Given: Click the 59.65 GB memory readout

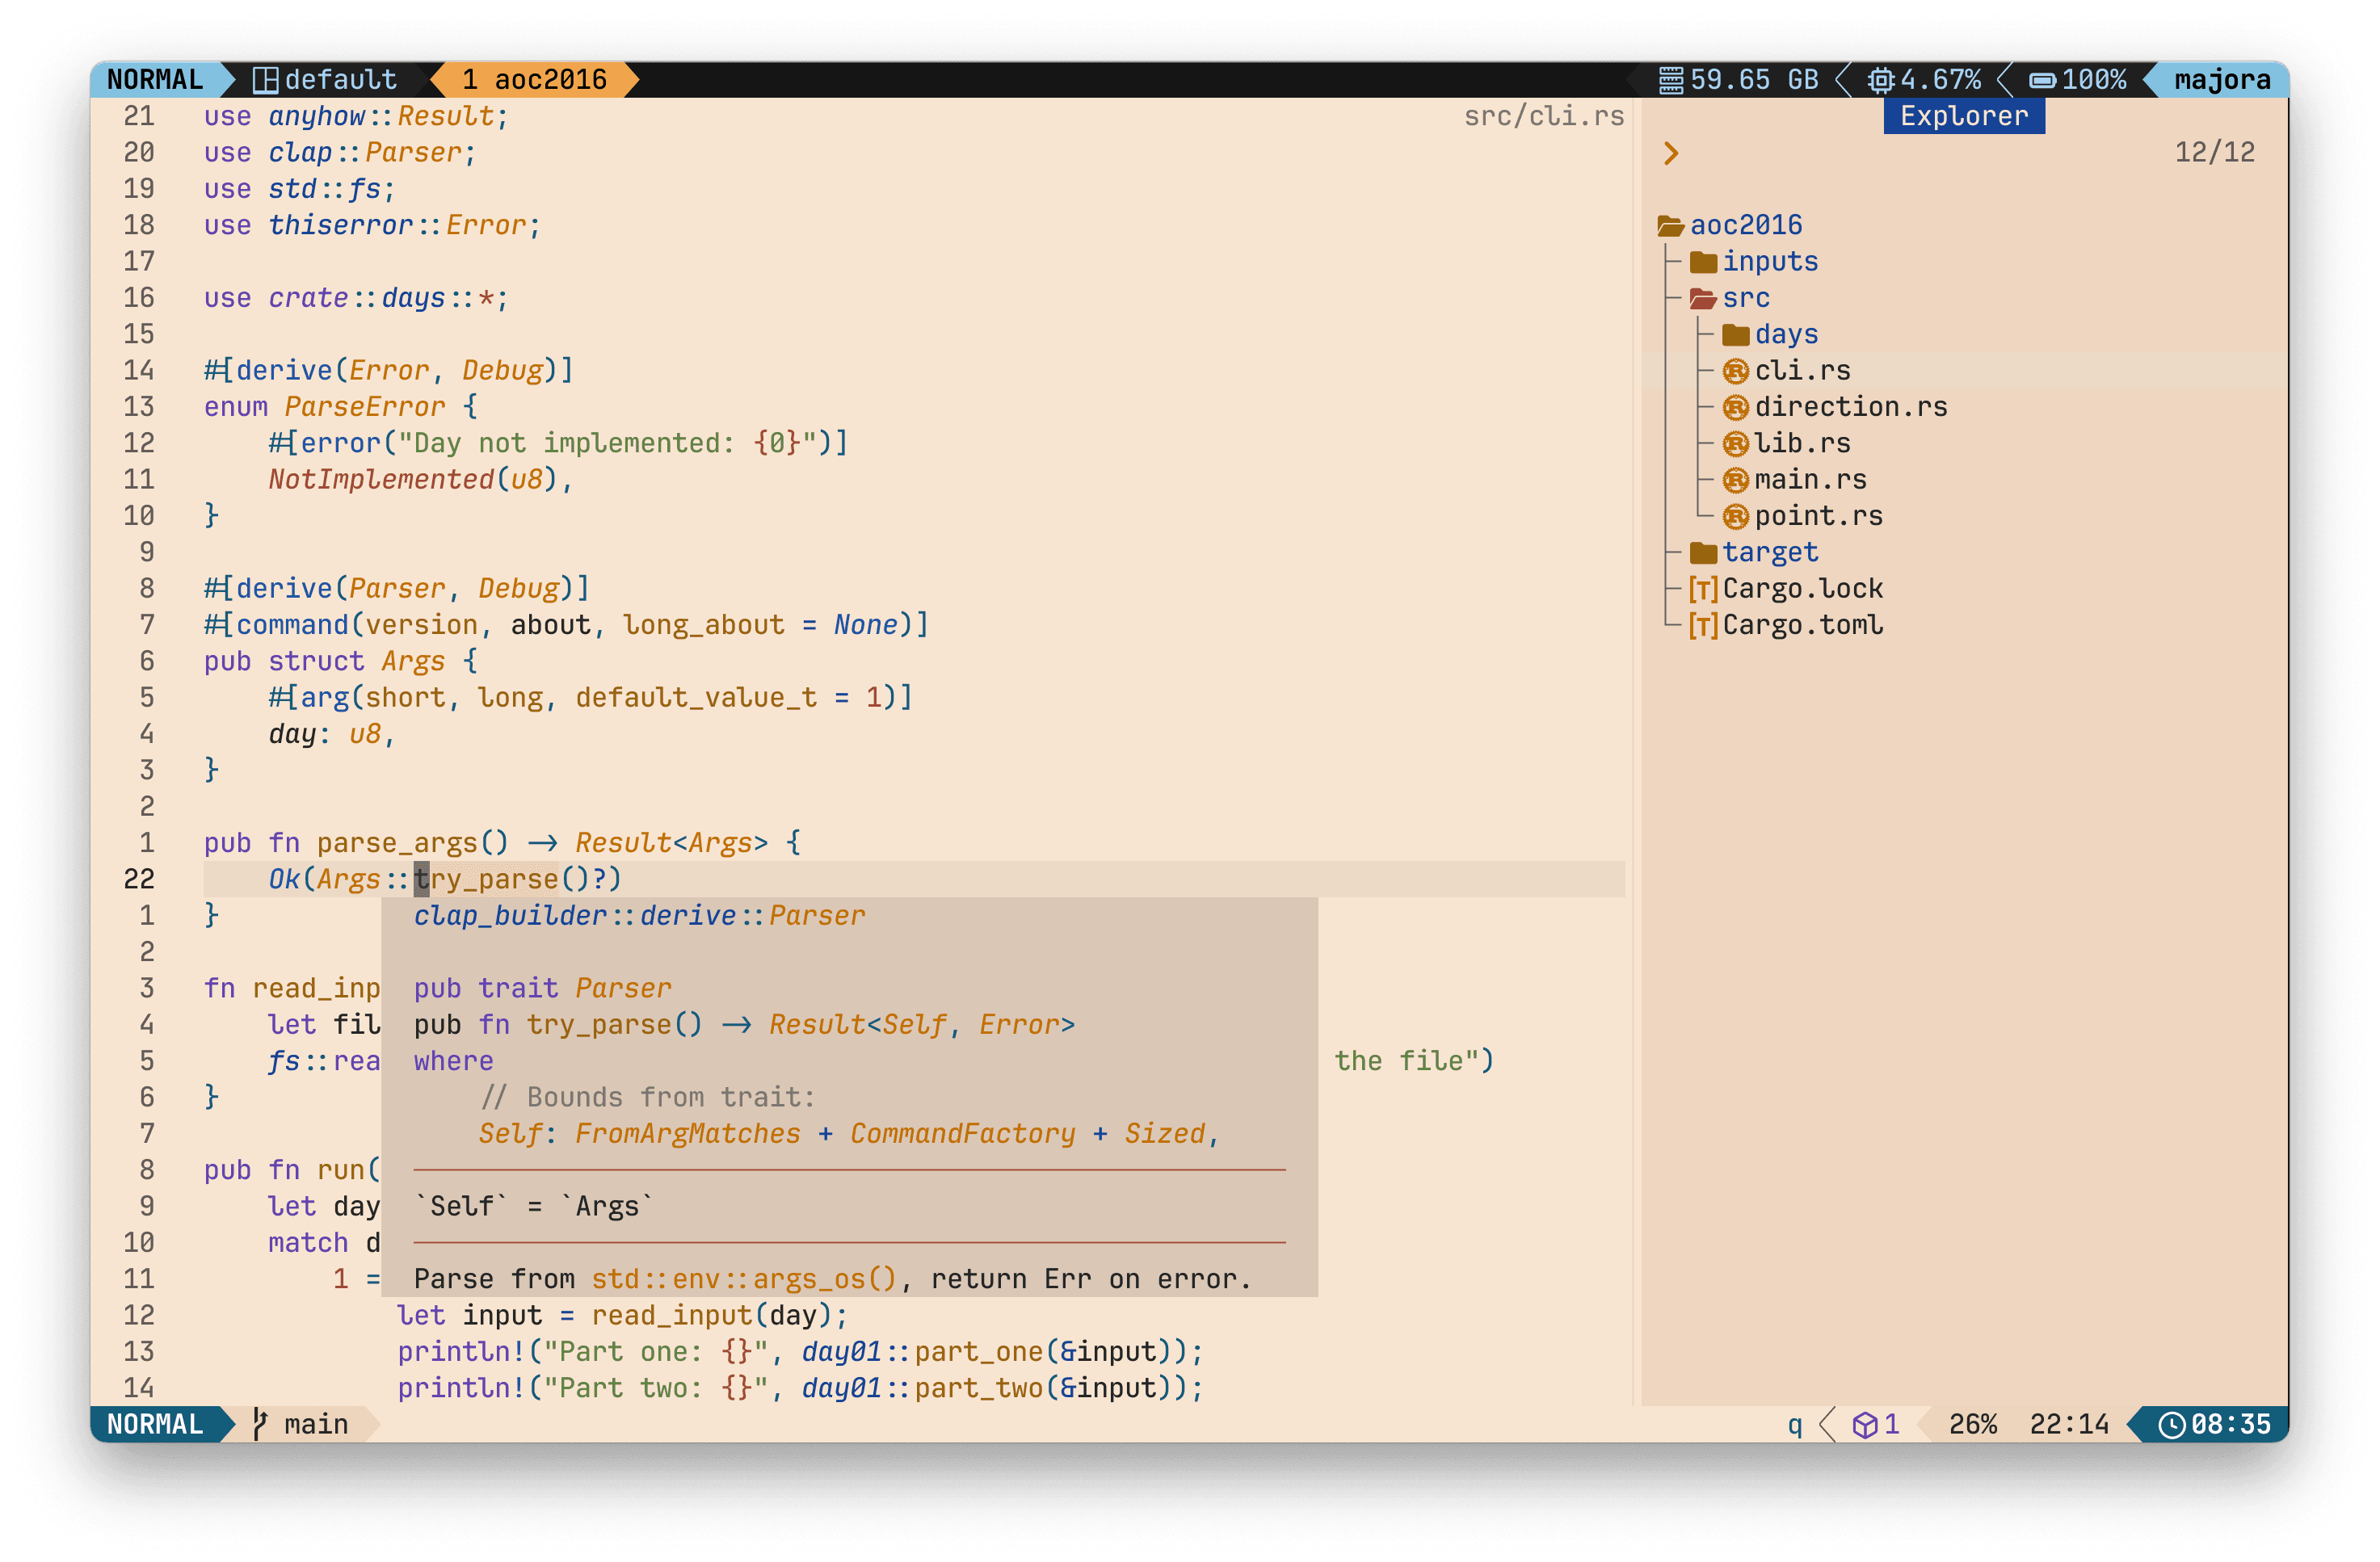Looking at the screenshot, I should point(1754,80).
